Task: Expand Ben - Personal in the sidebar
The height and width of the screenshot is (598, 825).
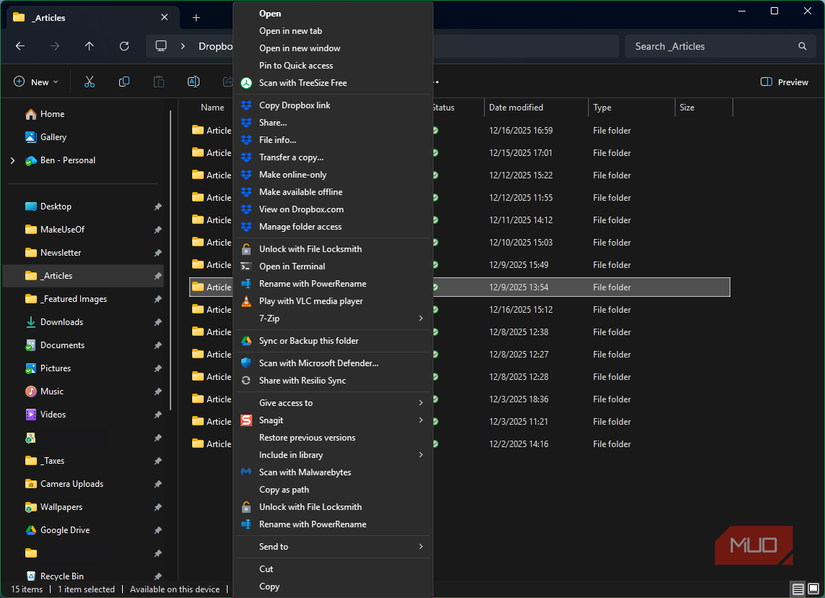Action: point(11,160)
